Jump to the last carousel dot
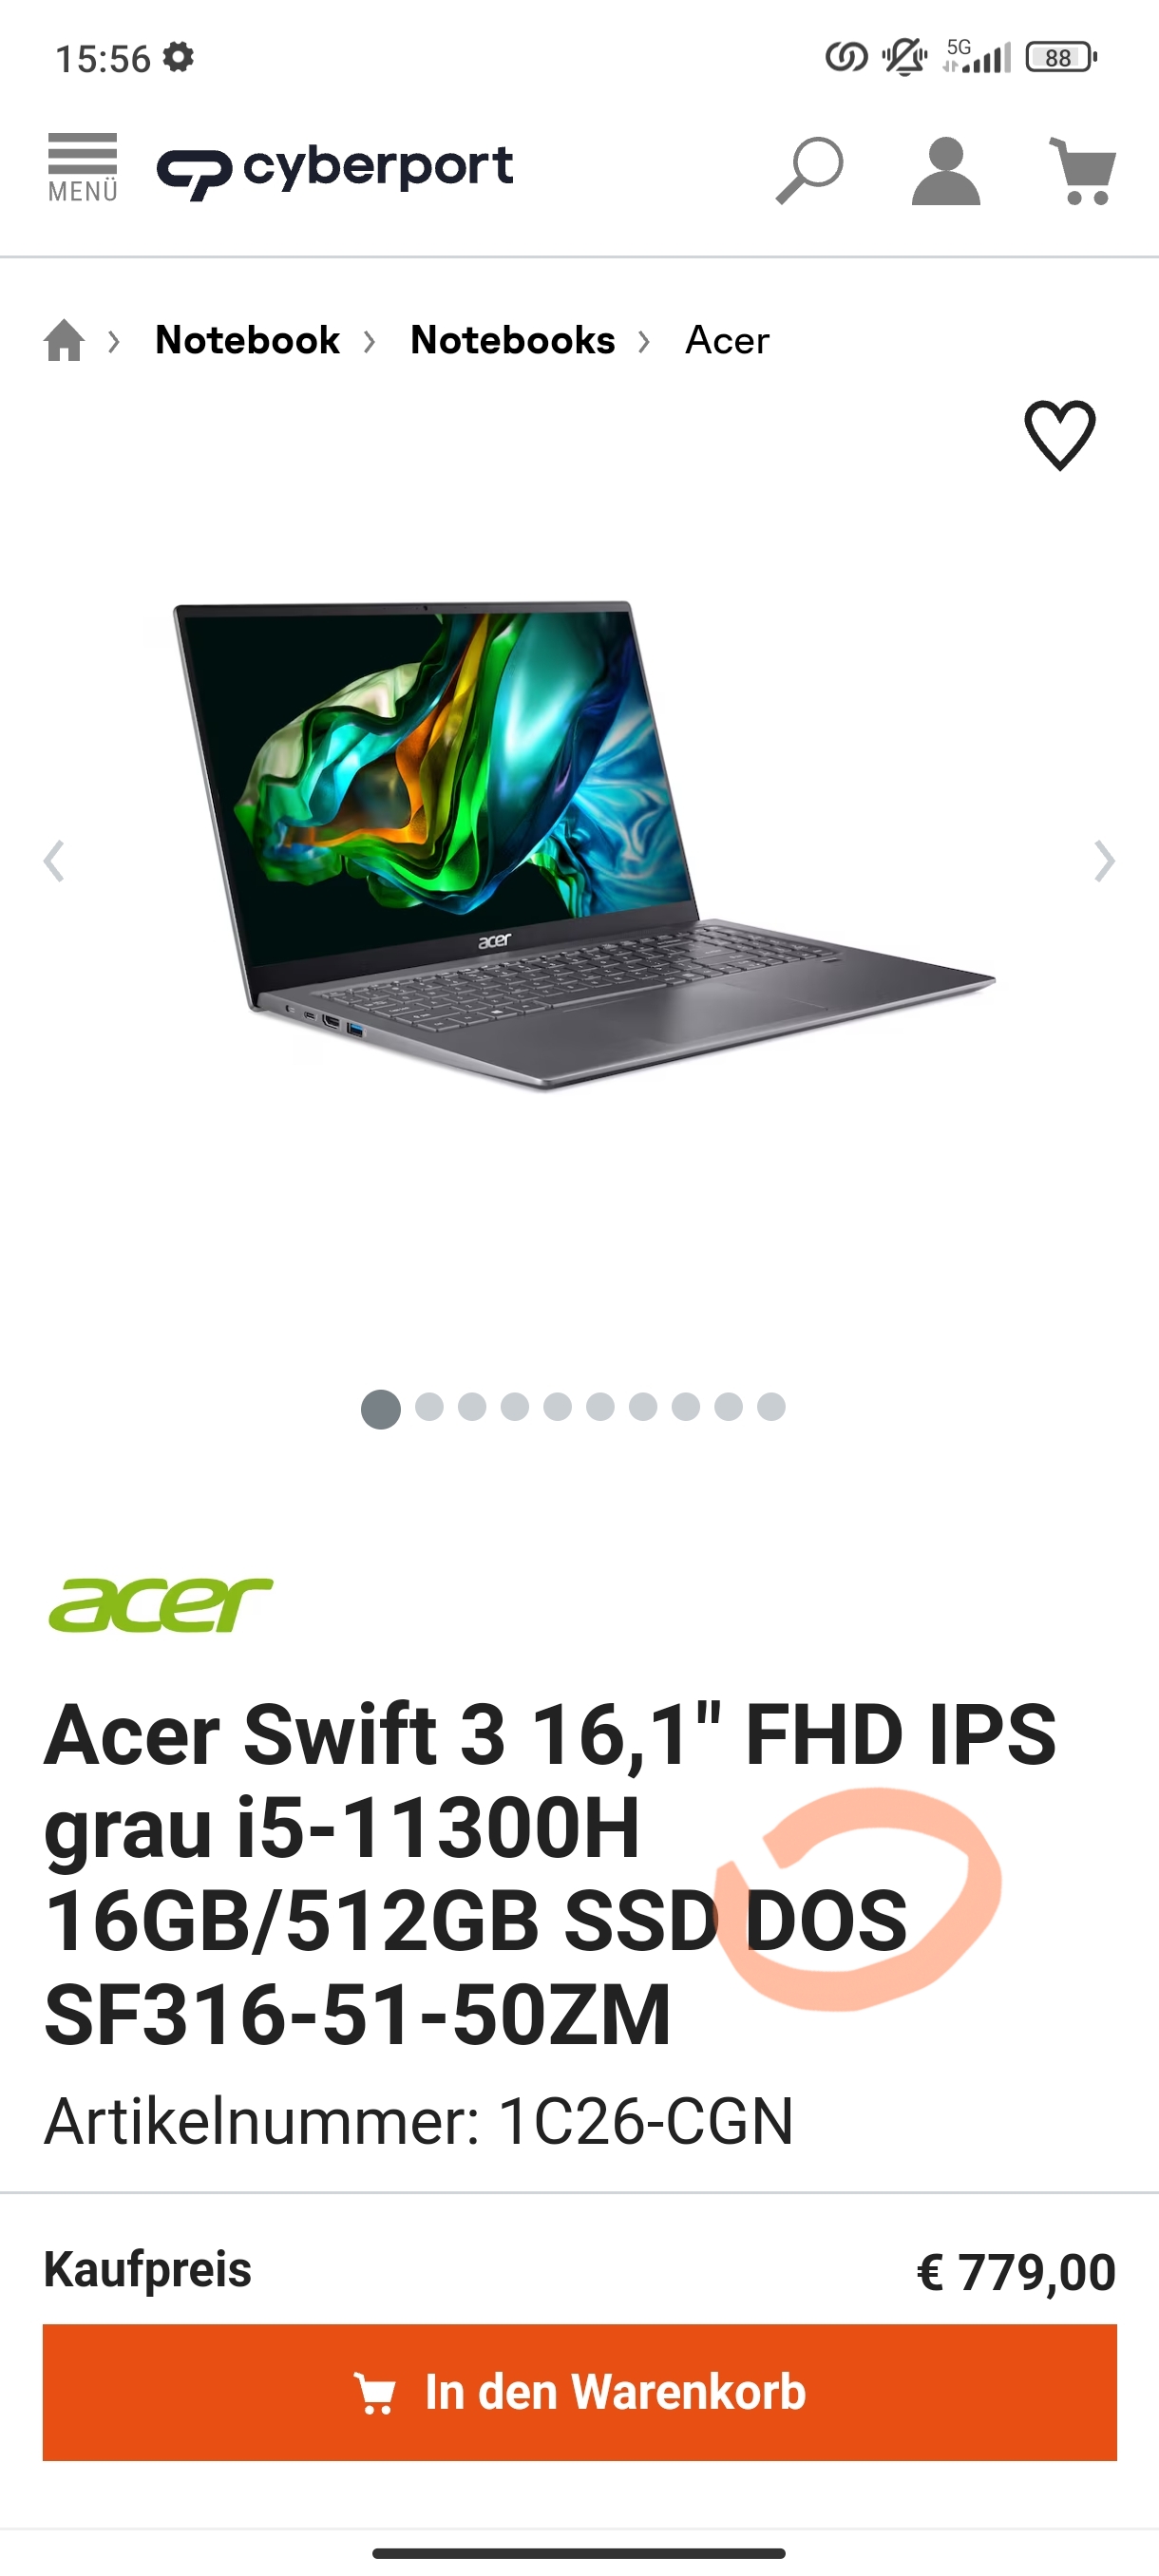The width and height of the screenshot is (1159, 2576). [x=771, y=1407]
